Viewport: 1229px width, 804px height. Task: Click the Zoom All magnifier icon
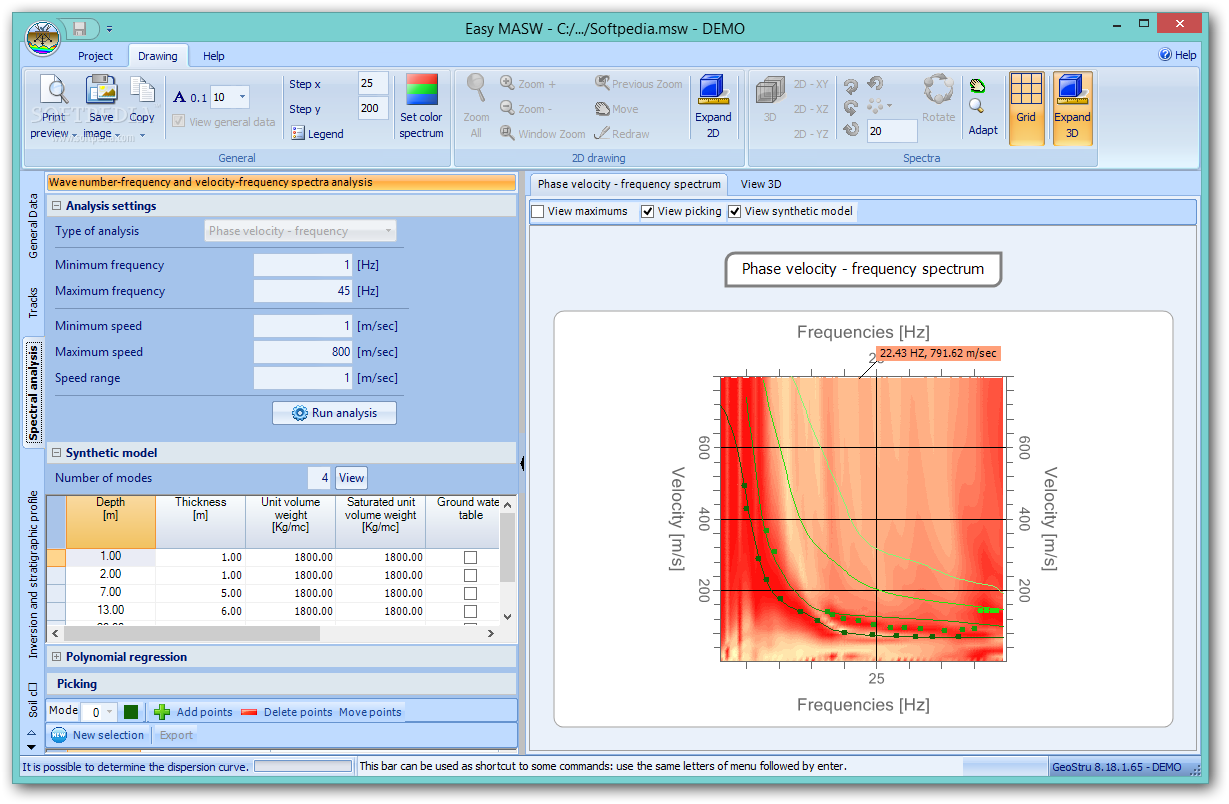point(476,88)
